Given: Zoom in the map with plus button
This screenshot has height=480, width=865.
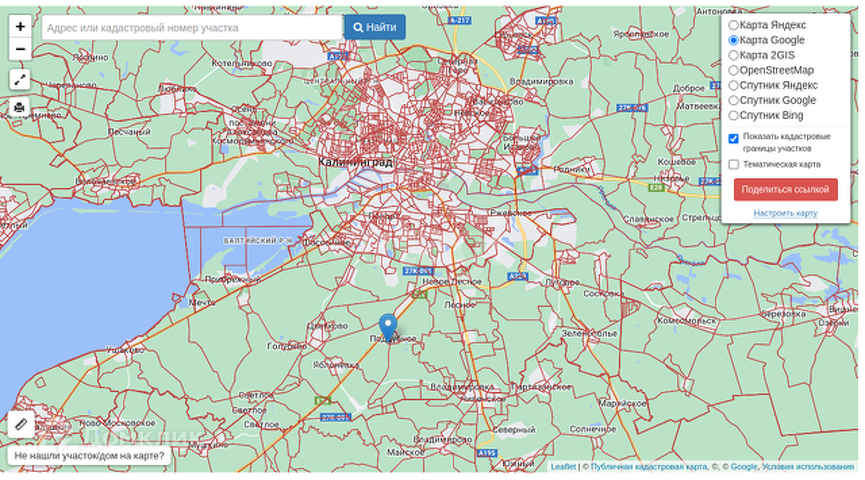Looking at the screenshot, I should (20, 26).
